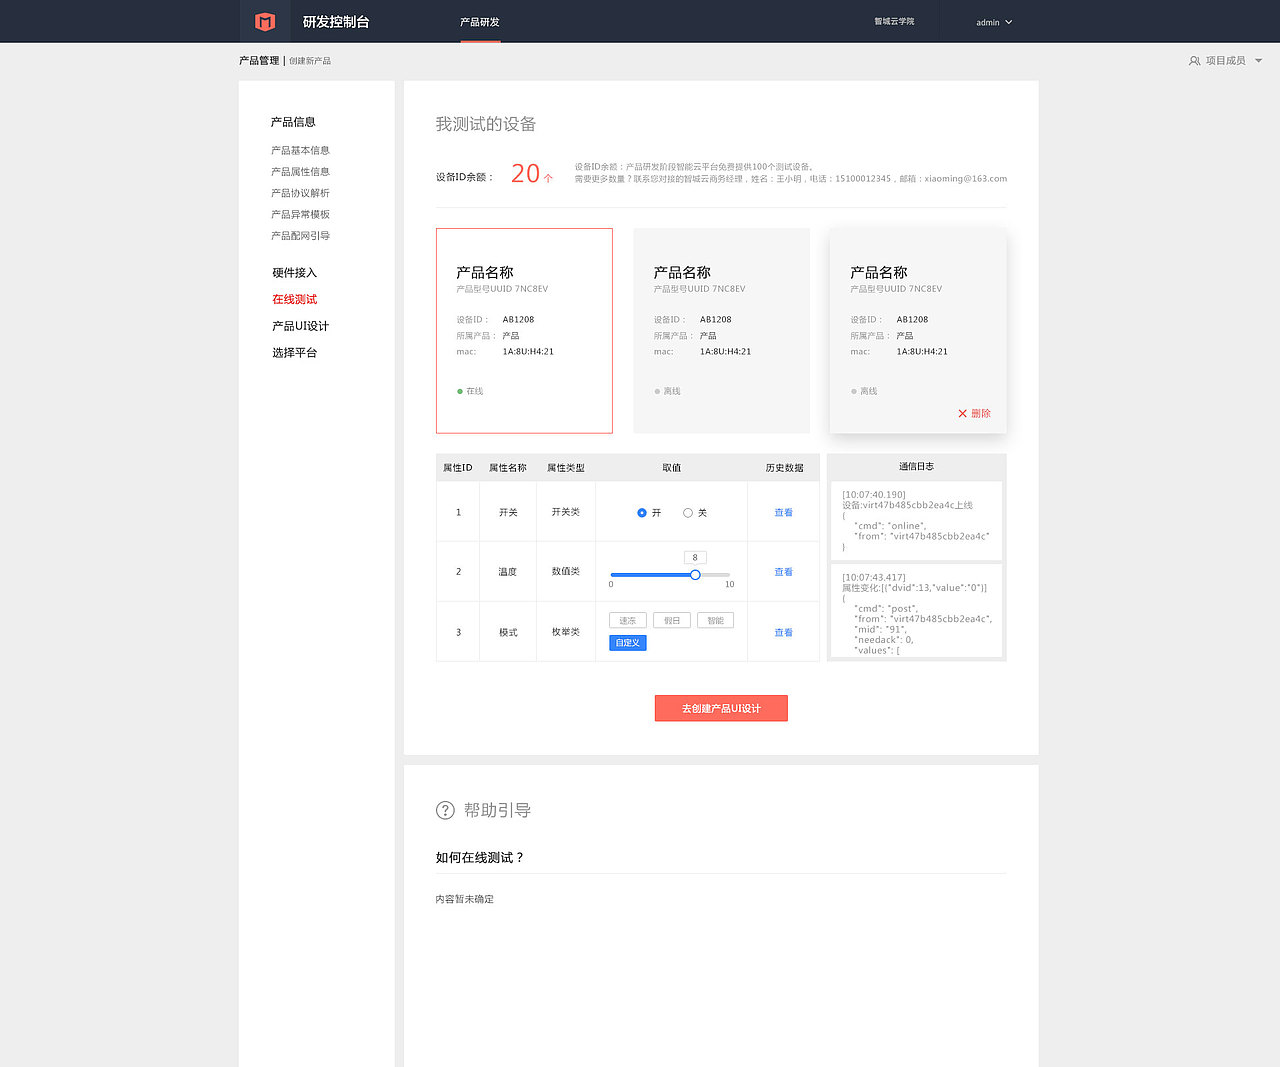
Task: Open the 项目成员 members icon
Action: (x=1194, y=61)
